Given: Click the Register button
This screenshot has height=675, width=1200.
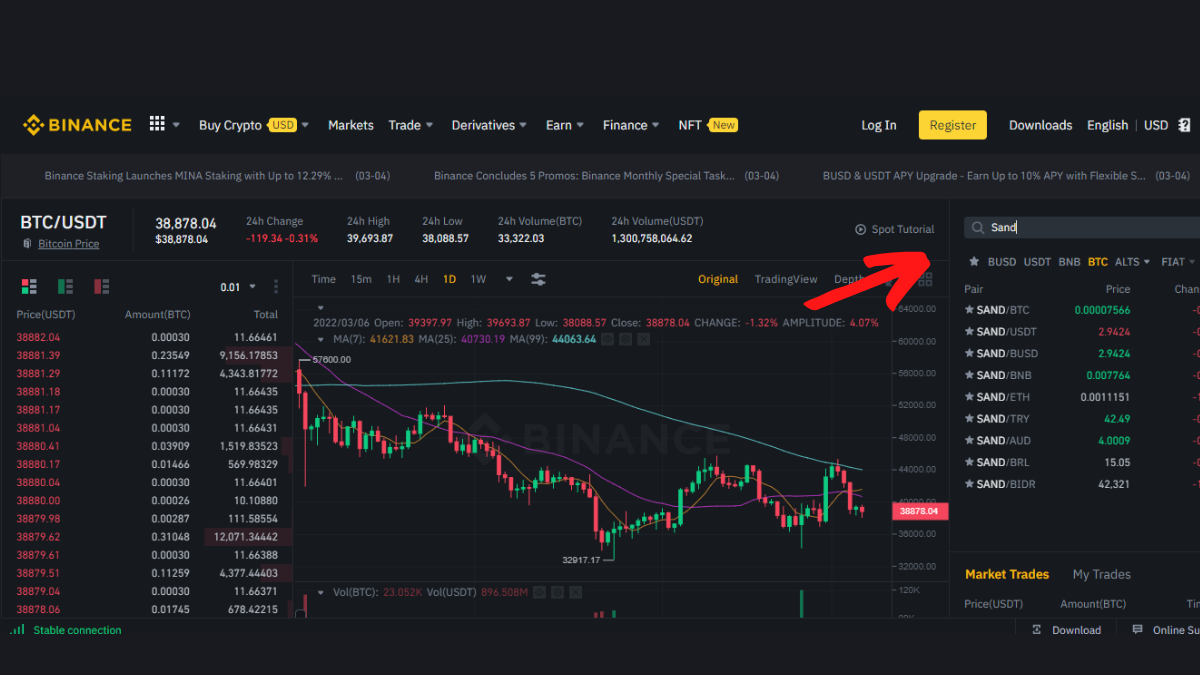Looking at the screenshot, I should [x=953, y=125].
